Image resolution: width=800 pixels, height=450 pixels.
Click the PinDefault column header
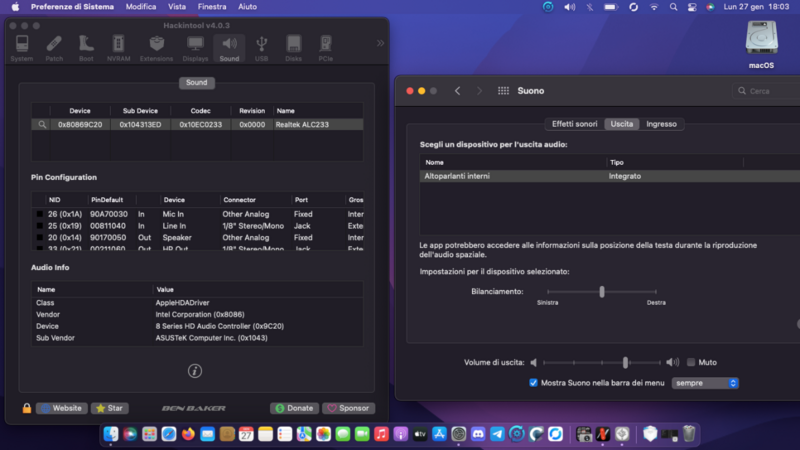[107, 200]
